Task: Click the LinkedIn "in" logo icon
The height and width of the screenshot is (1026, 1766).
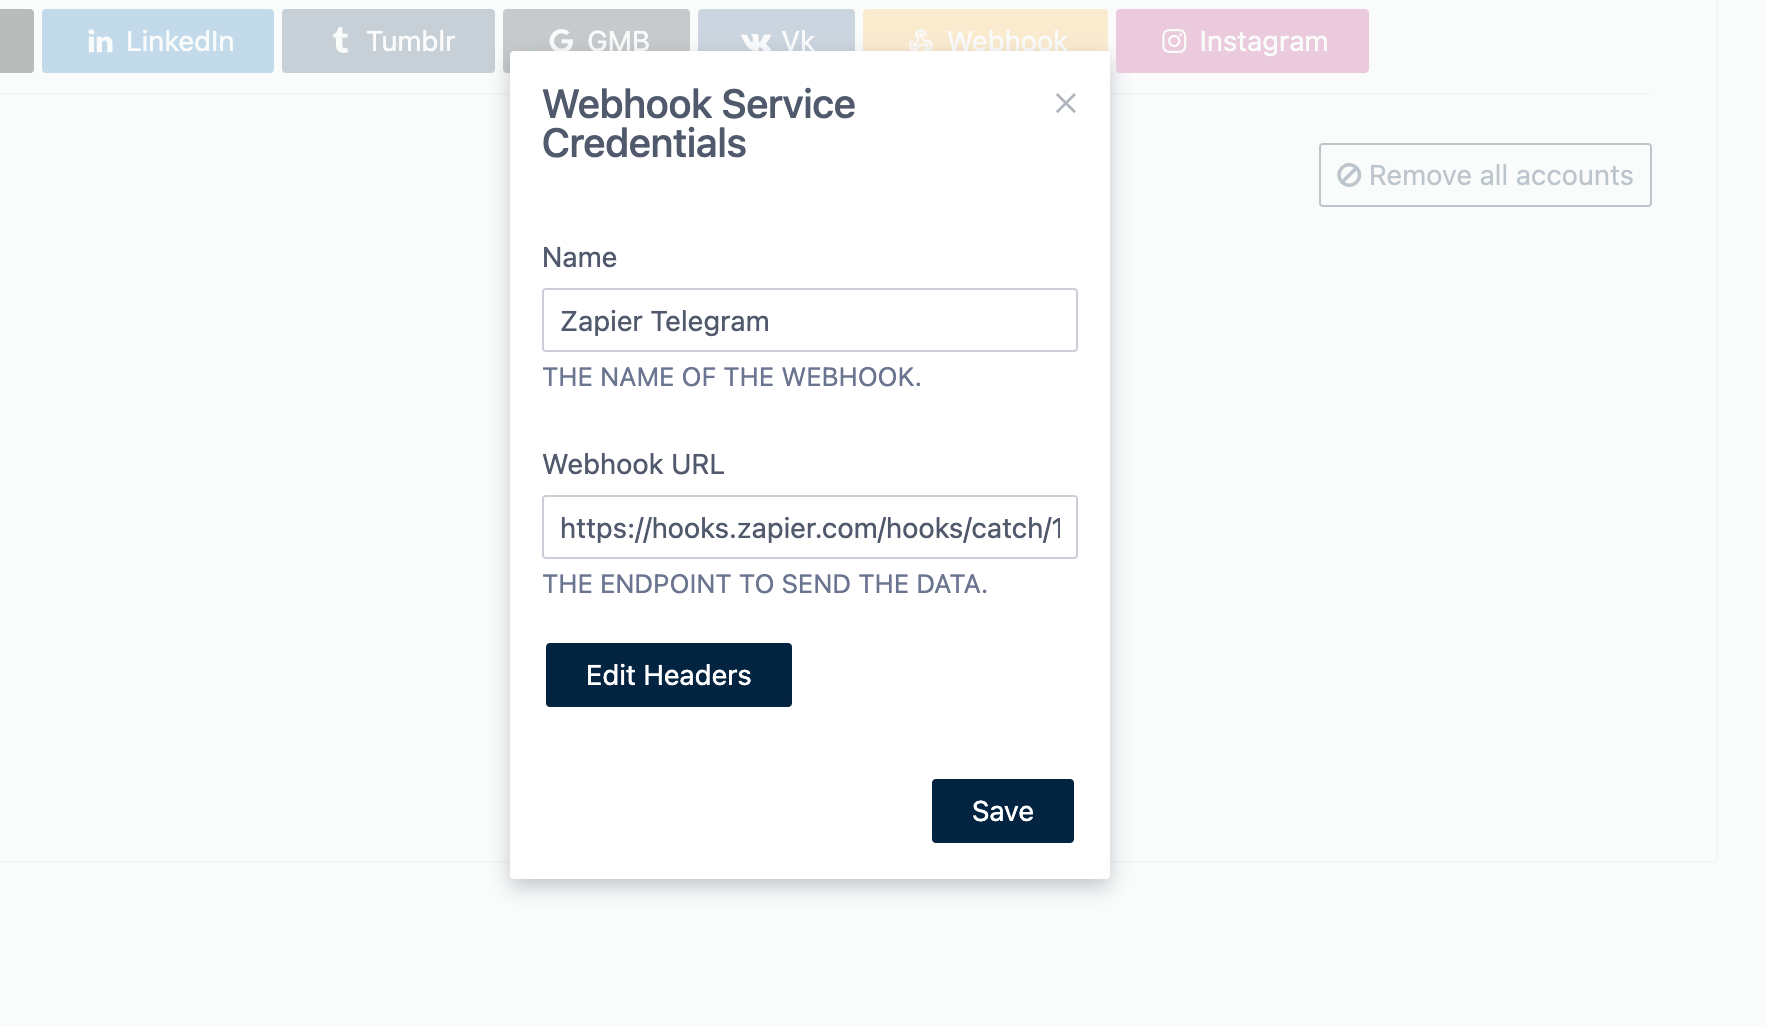Action: click(100, 42)
